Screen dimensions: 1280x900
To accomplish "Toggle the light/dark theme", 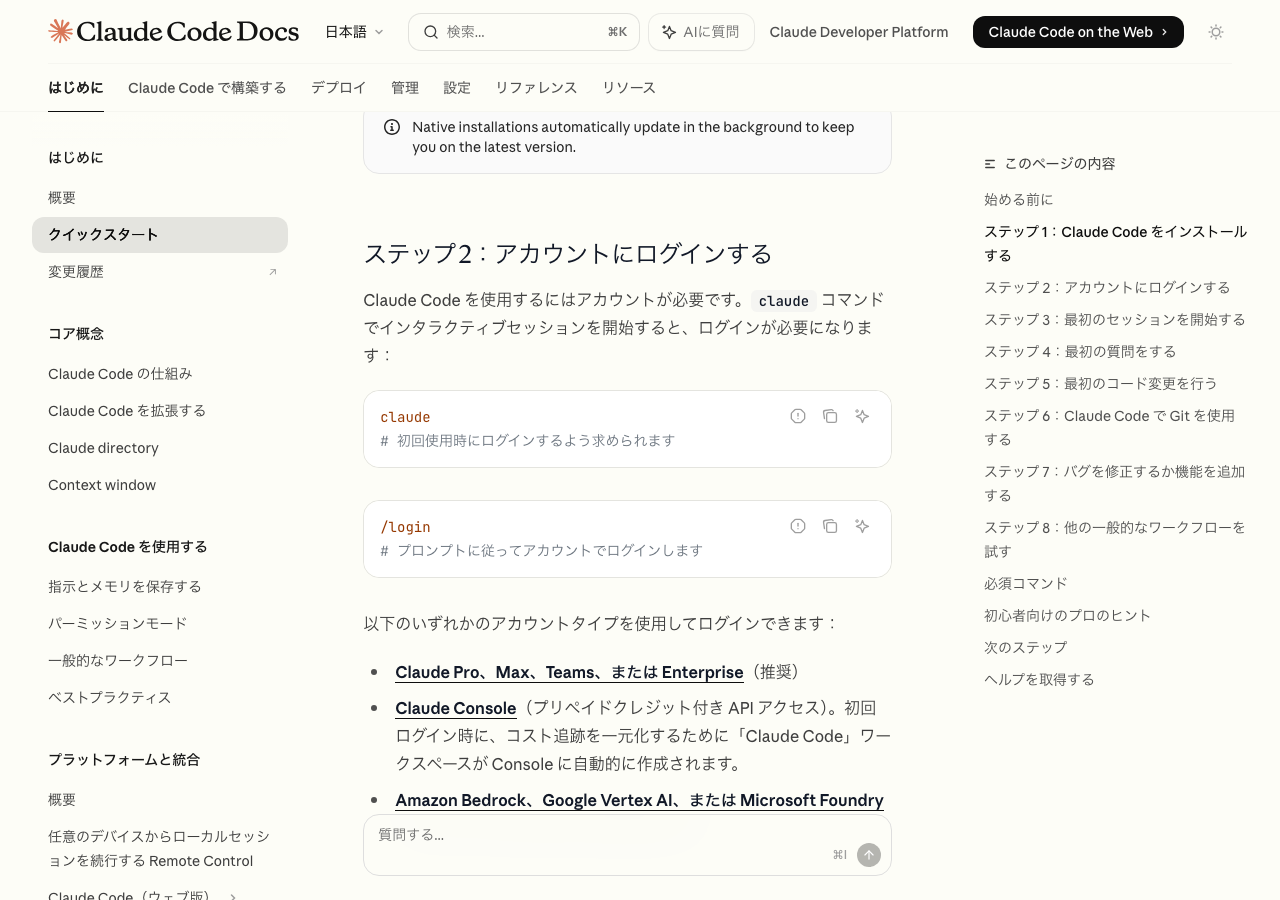I will coord(1216,32).
